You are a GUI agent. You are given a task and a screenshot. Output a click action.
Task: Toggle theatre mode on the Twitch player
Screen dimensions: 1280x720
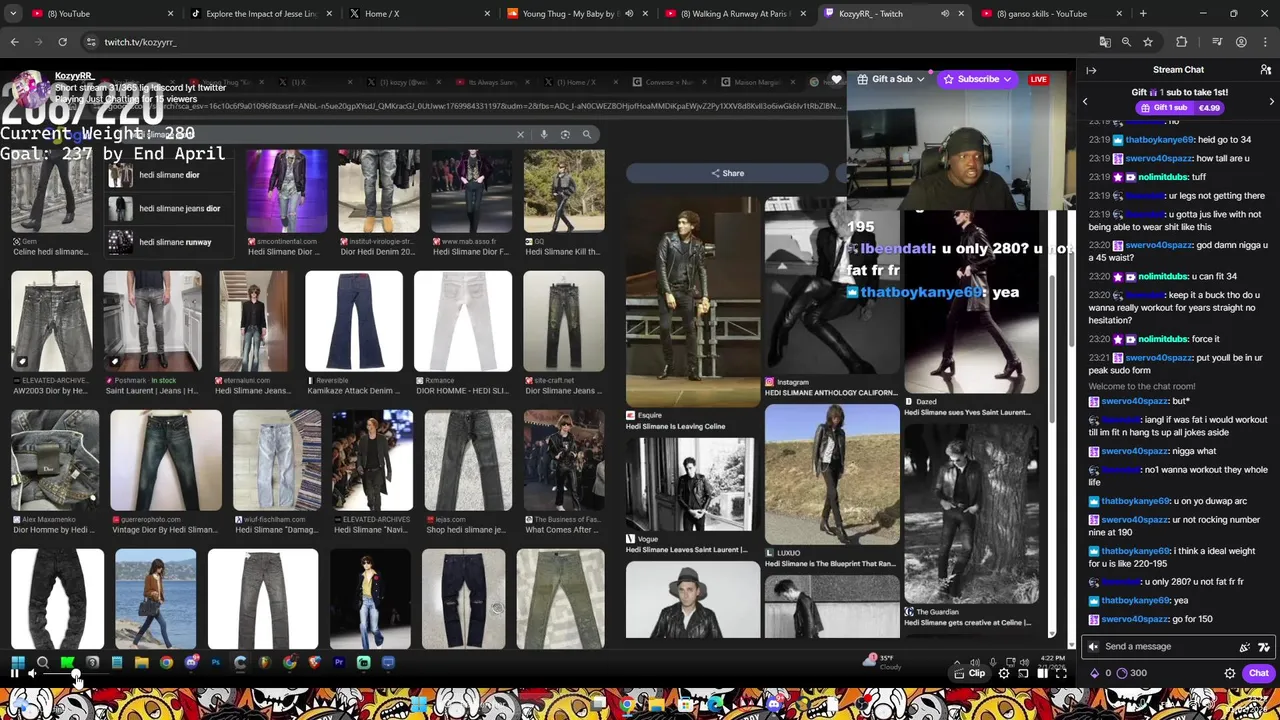point(1042,673)
